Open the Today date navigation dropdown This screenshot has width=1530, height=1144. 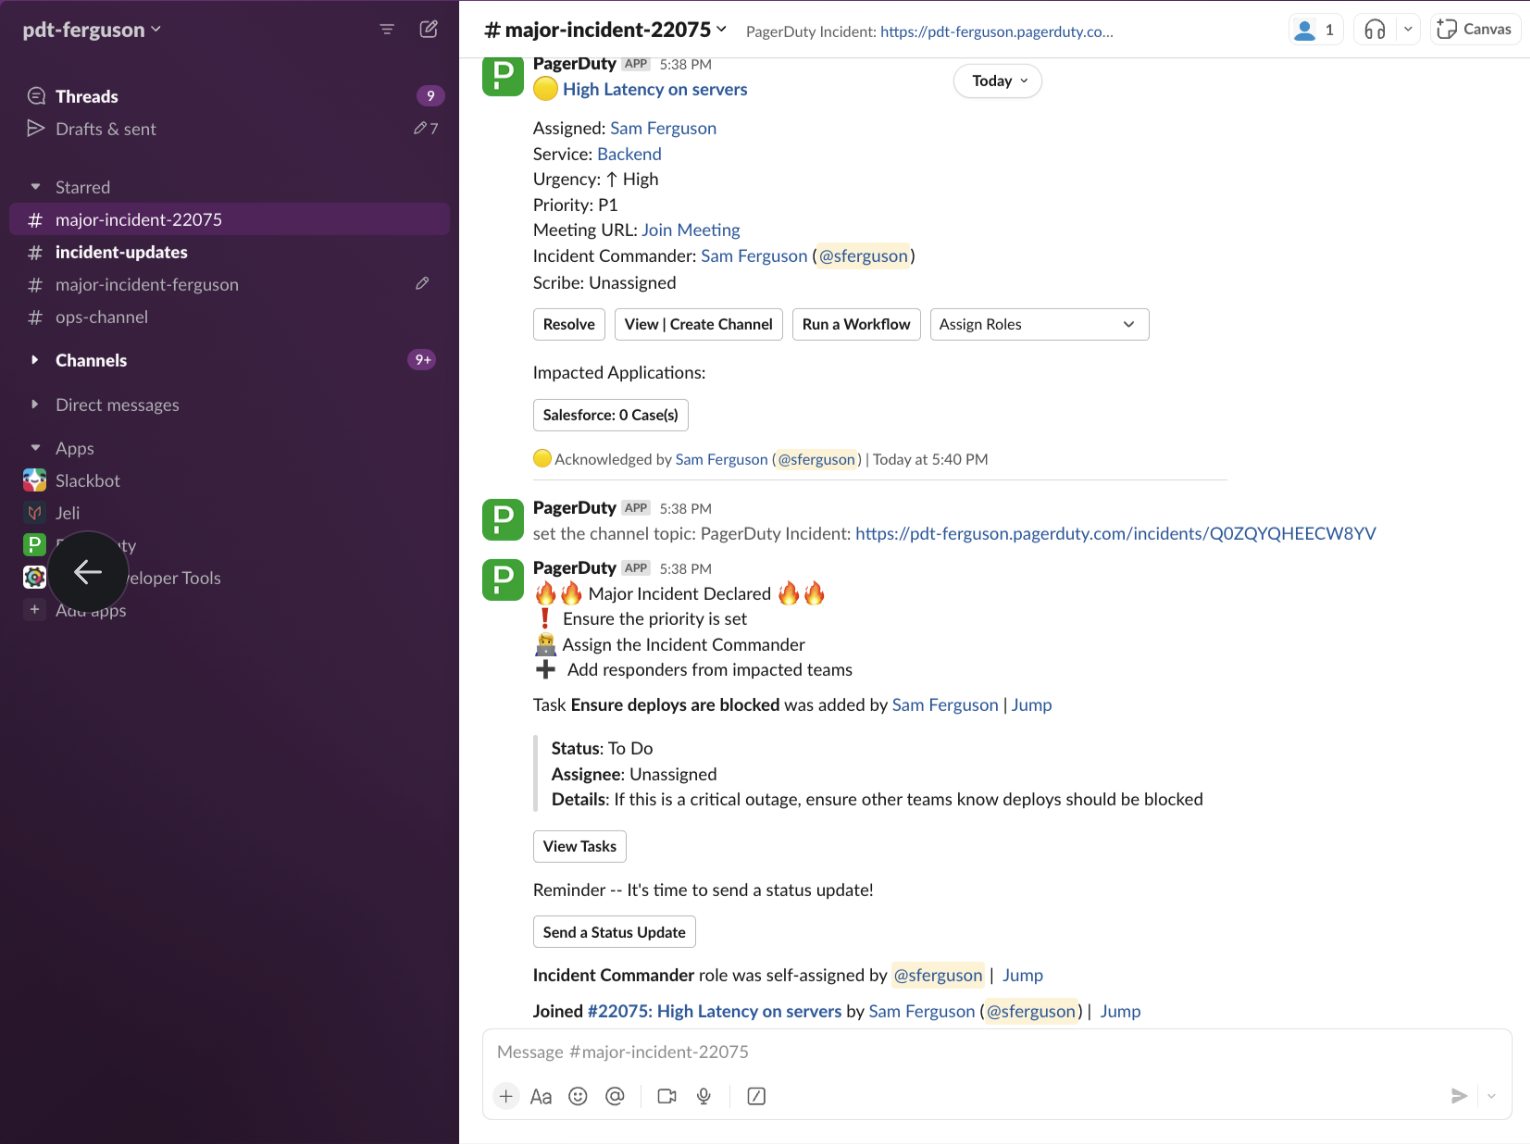[x=997, y=81]
